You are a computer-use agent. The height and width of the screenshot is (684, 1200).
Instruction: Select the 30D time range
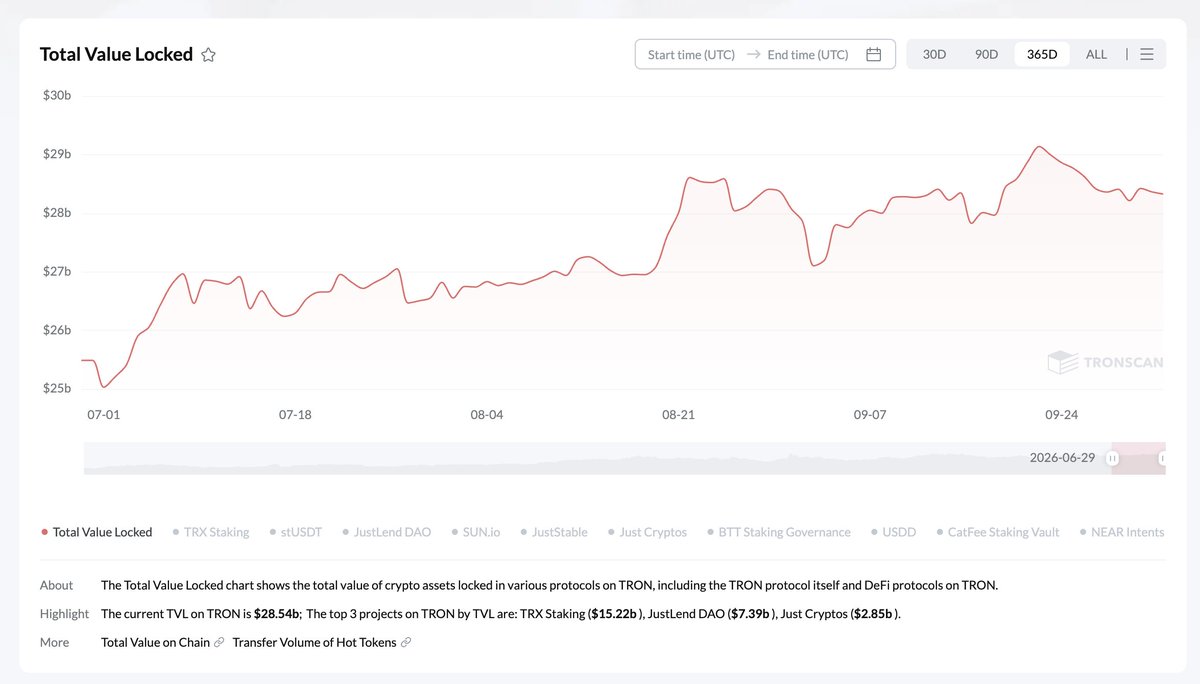[x=934, y=54]
